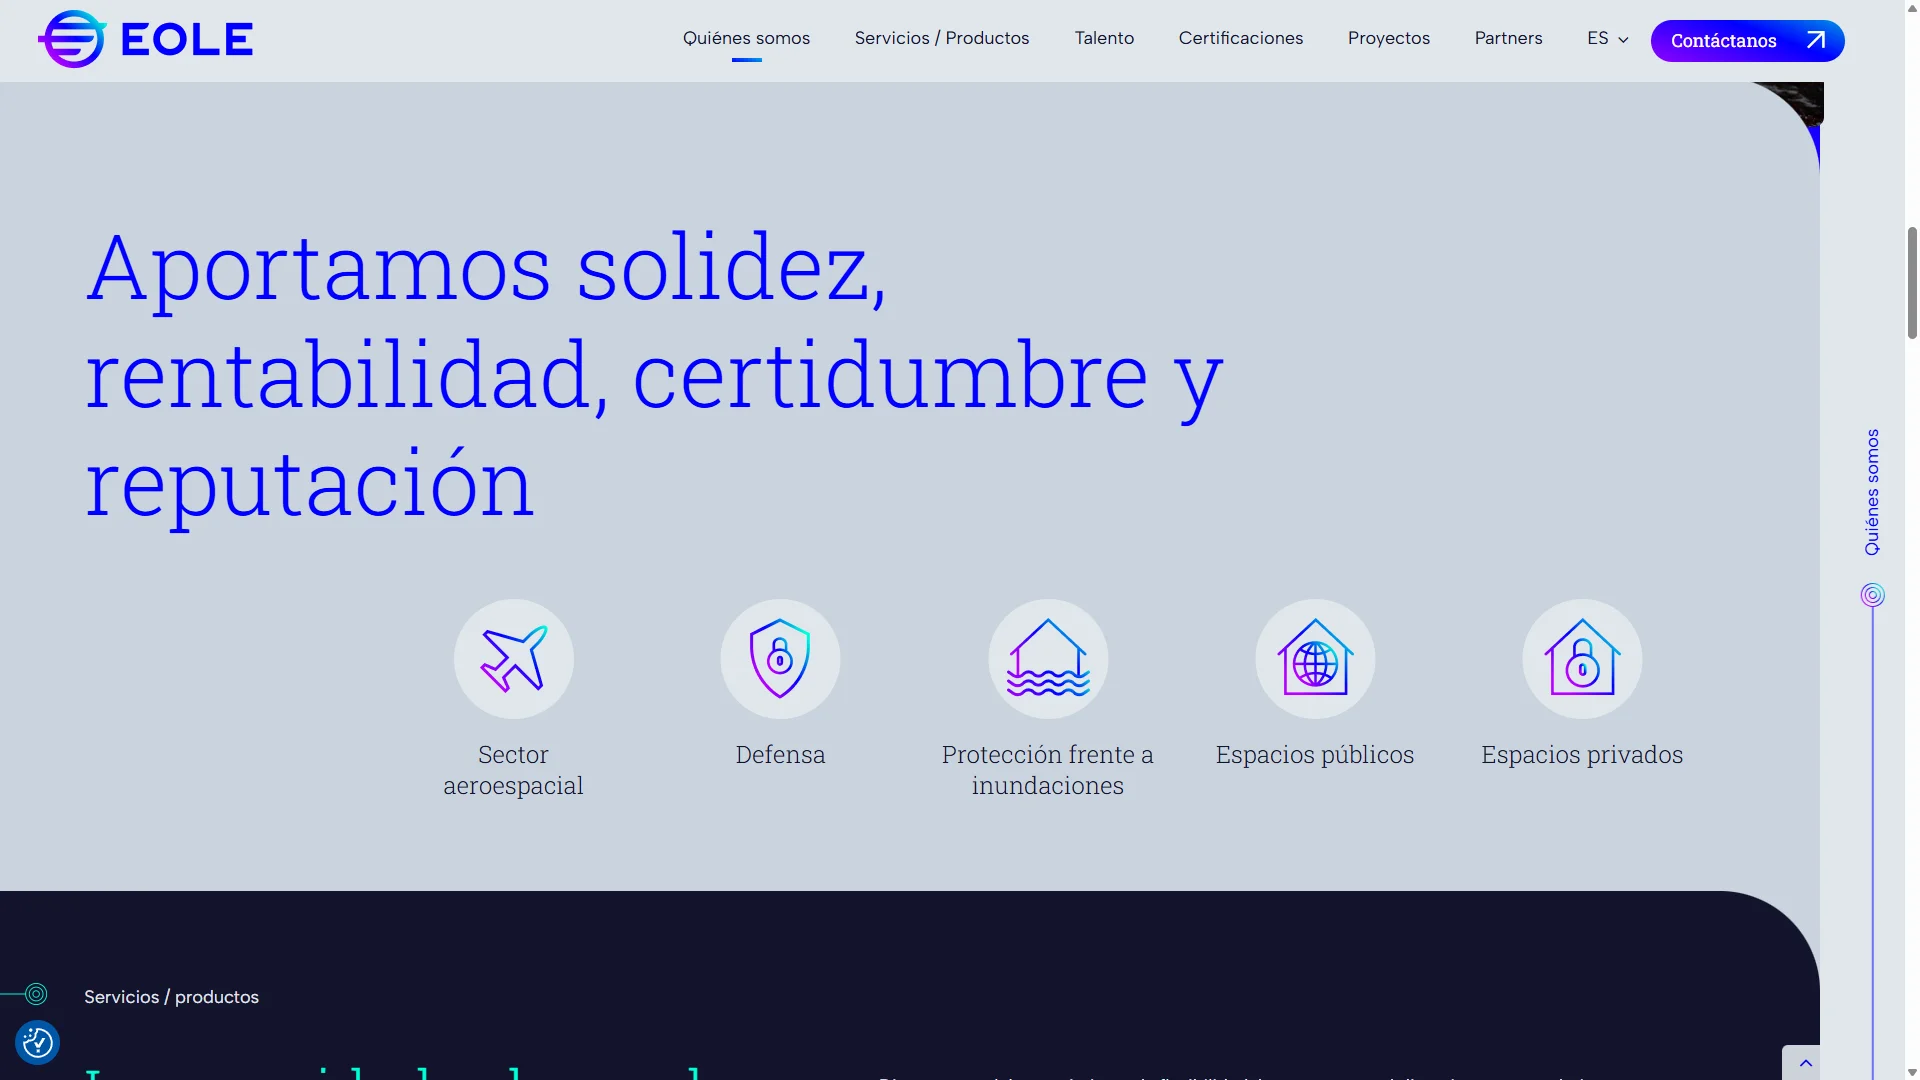Screen dimensions: 1920x1080
Task: Go to the Talento page
Action: 1104,38
